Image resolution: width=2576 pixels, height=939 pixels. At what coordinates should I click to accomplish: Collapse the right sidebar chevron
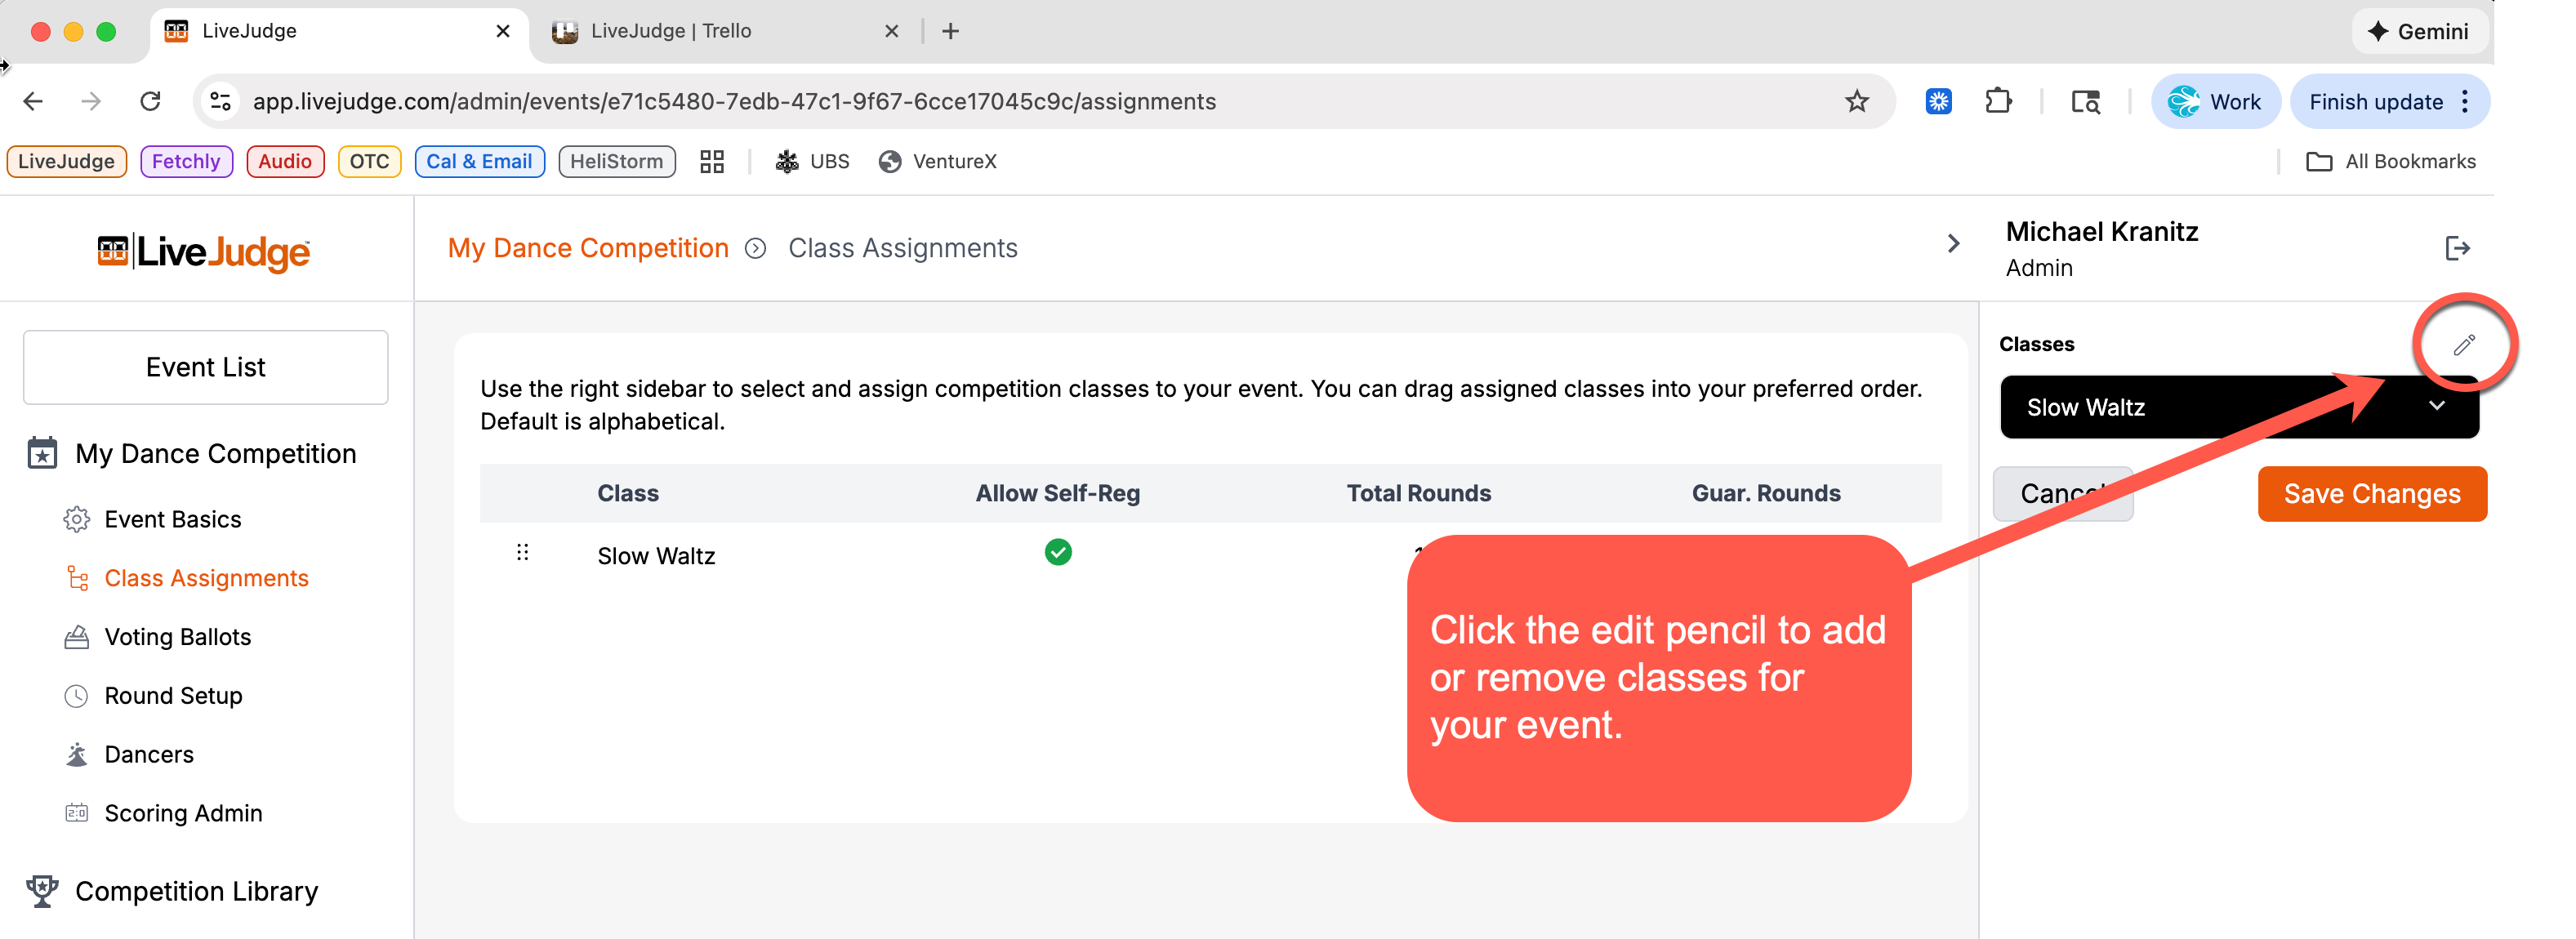point(1953,244)
